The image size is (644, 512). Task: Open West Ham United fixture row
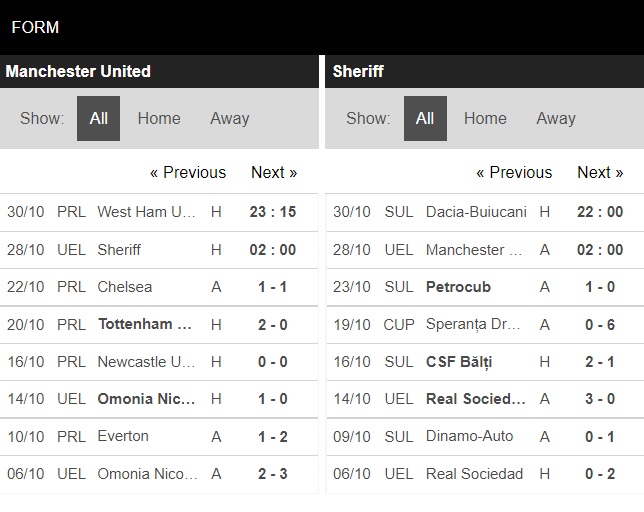(159, 212)
